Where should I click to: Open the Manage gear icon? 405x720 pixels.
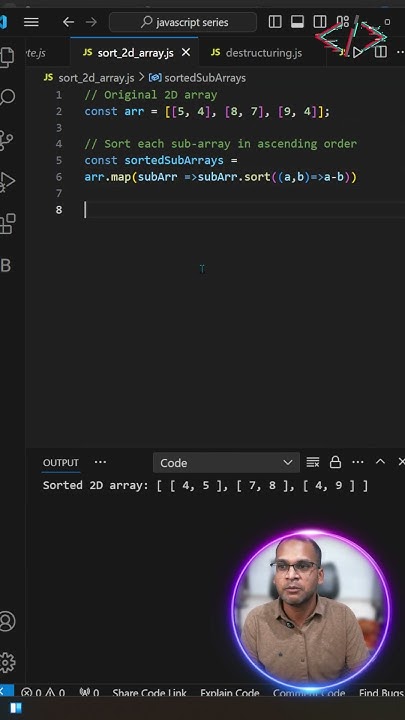coord(7,662)
